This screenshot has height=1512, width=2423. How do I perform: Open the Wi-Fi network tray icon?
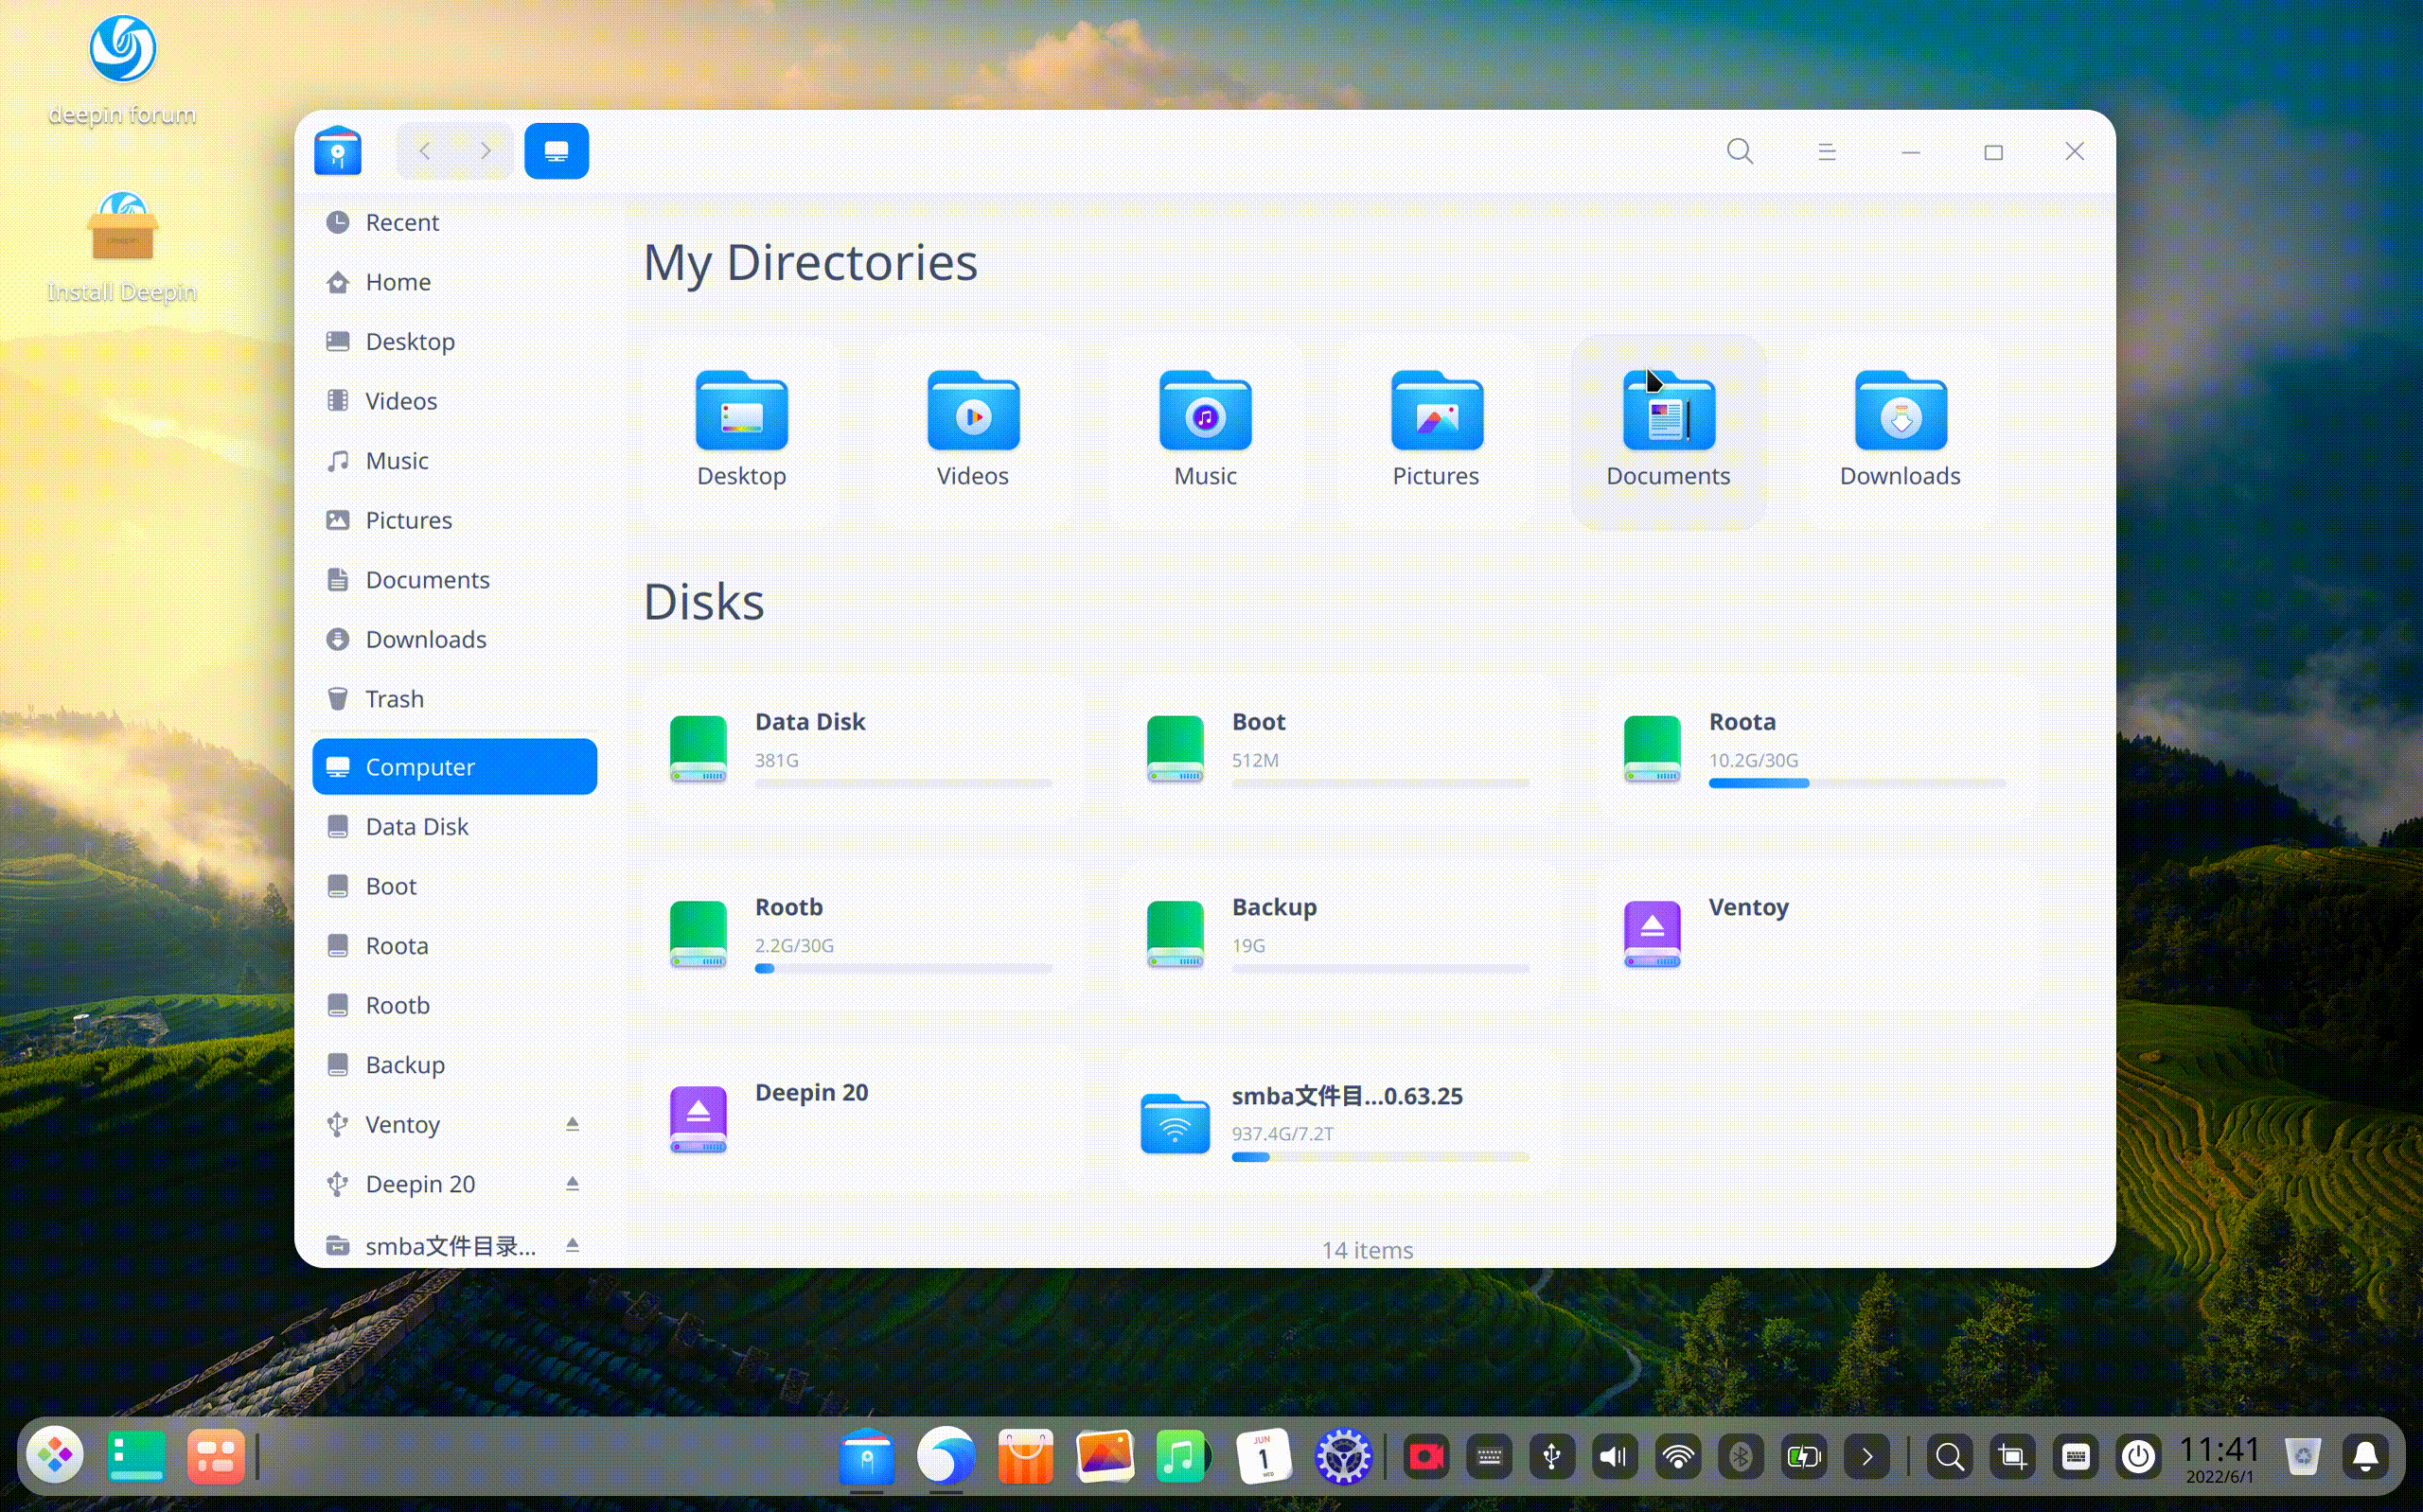click(x=1678, y=1456)
